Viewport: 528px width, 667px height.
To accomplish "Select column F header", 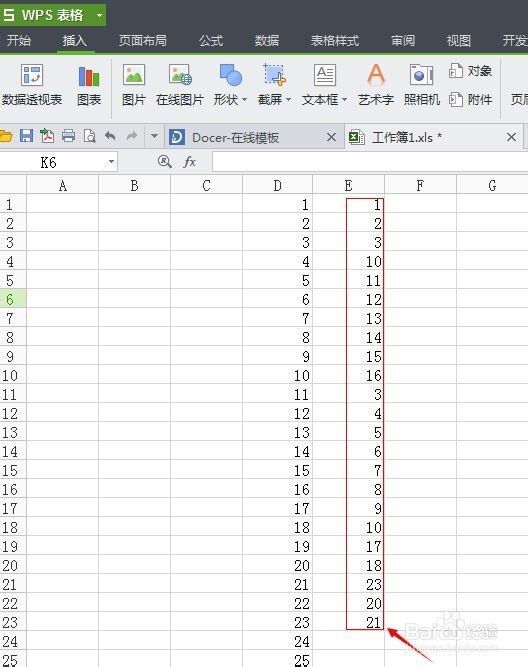I will 420,185.
